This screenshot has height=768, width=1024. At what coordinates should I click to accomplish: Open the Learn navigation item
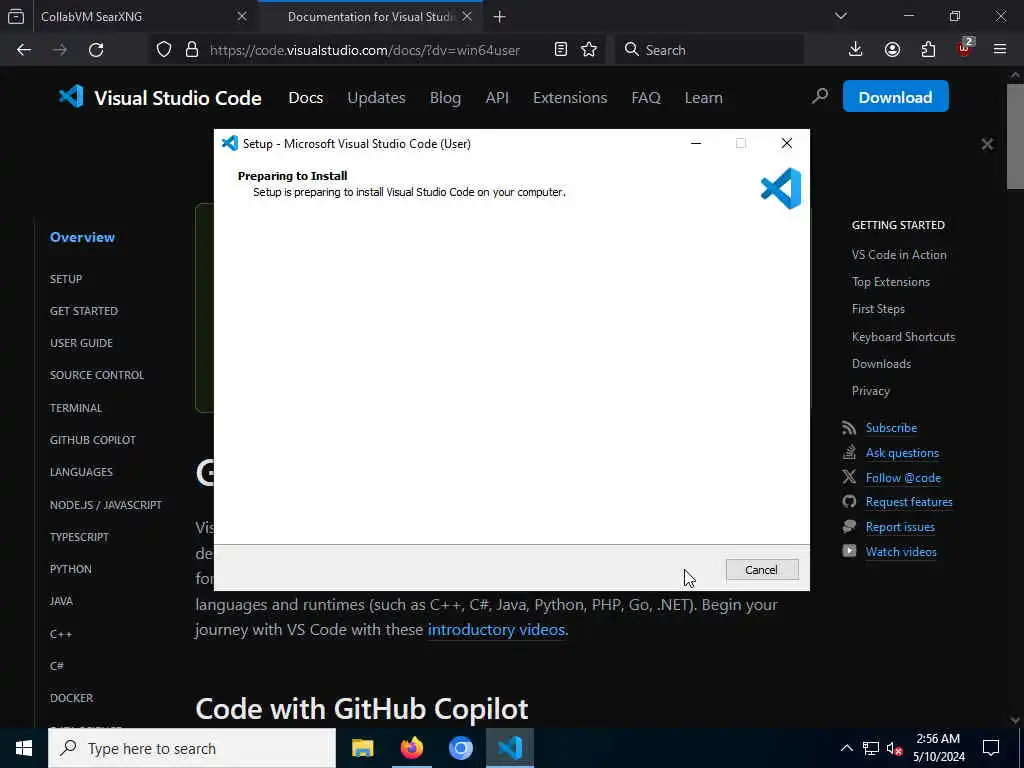coord(703,97)
